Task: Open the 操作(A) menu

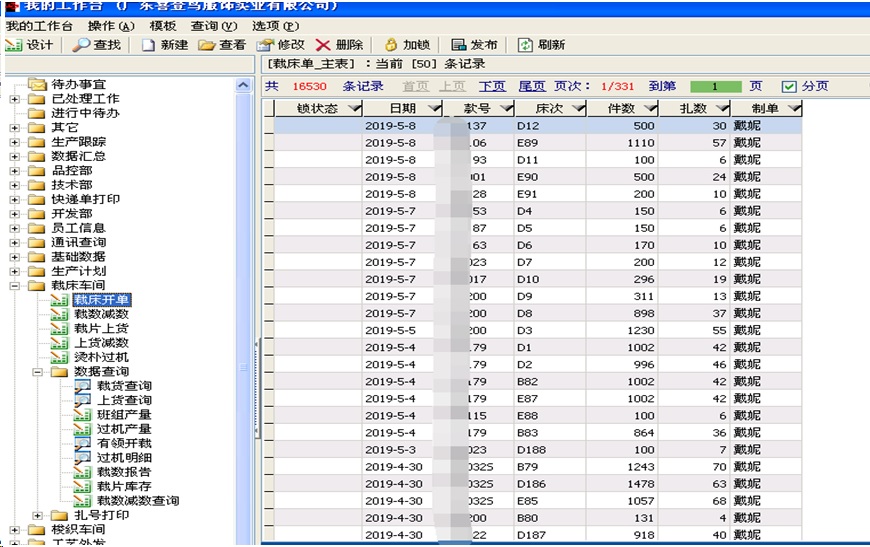Action: (x=111, y=26)
